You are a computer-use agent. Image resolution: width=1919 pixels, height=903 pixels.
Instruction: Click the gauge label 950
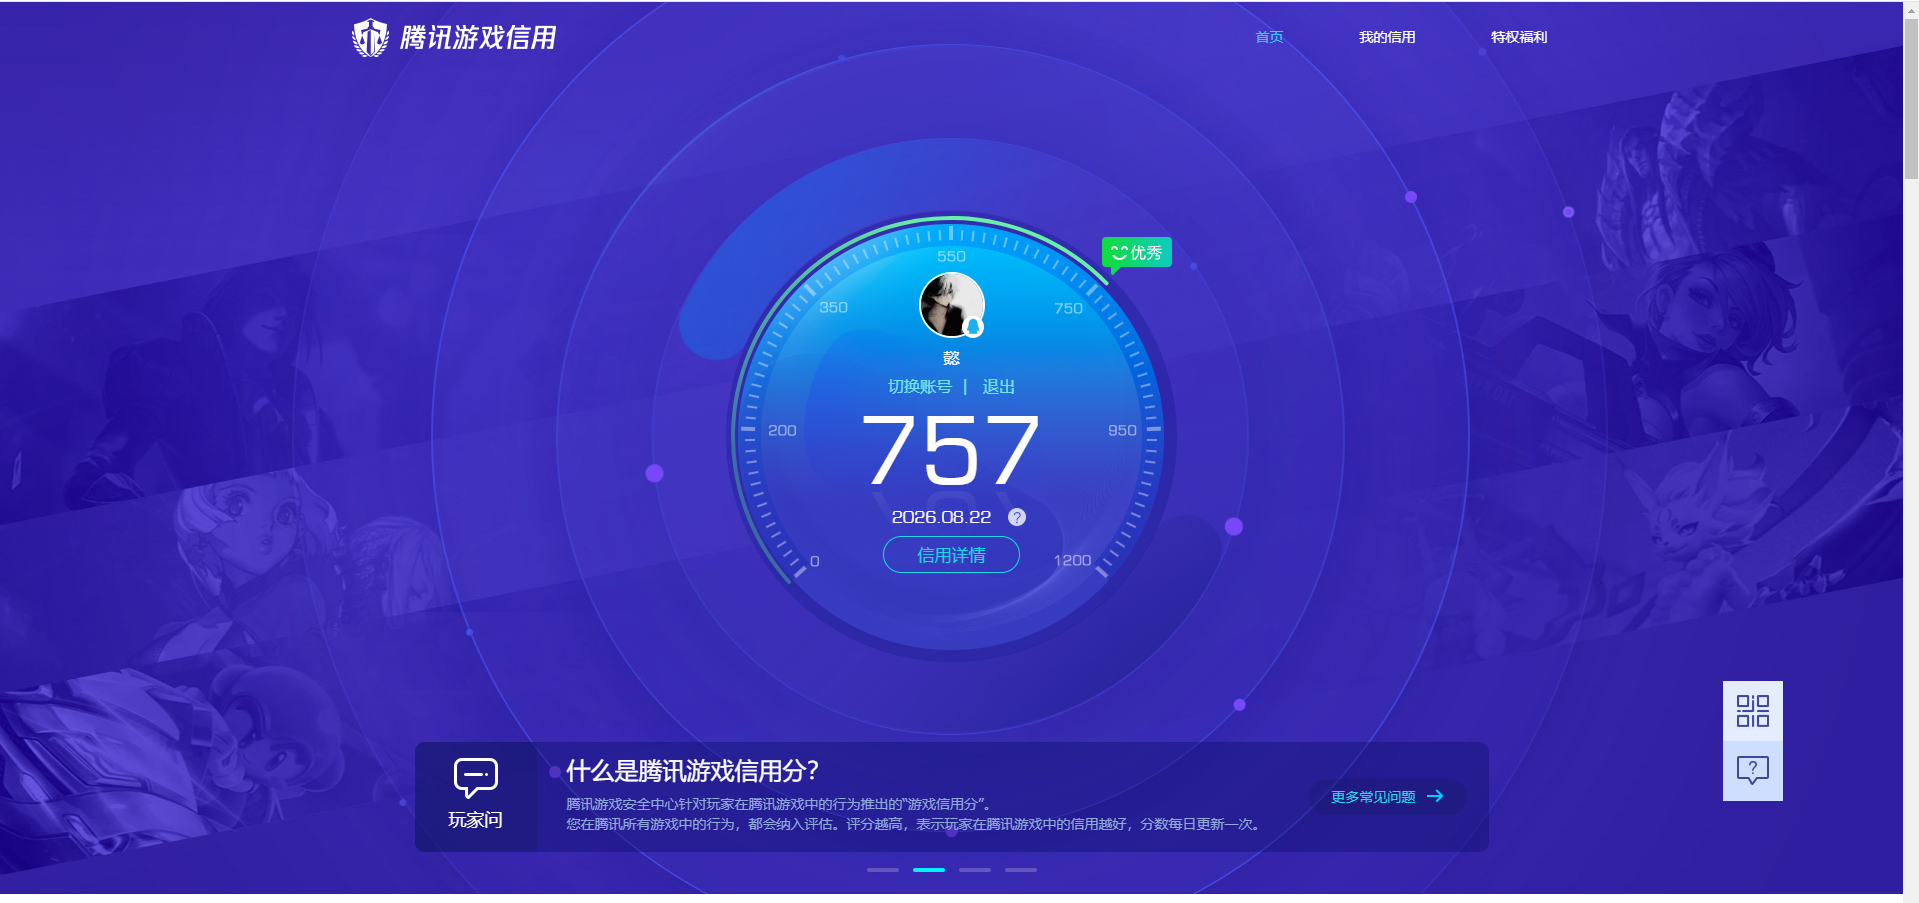tap(1122, 430)
